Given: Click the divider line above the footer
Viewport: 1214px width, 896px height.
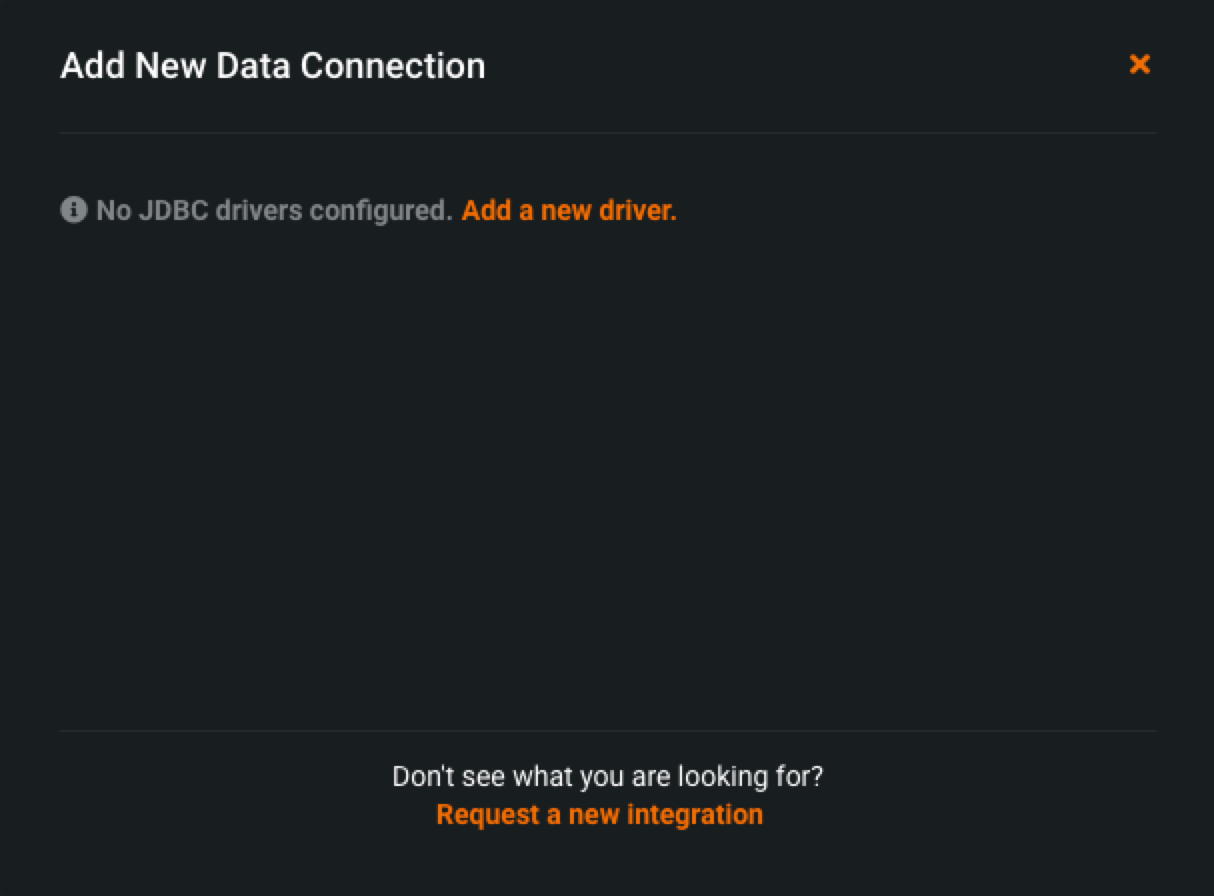Looking at the screenshot, I should click(x=607, y=731).
